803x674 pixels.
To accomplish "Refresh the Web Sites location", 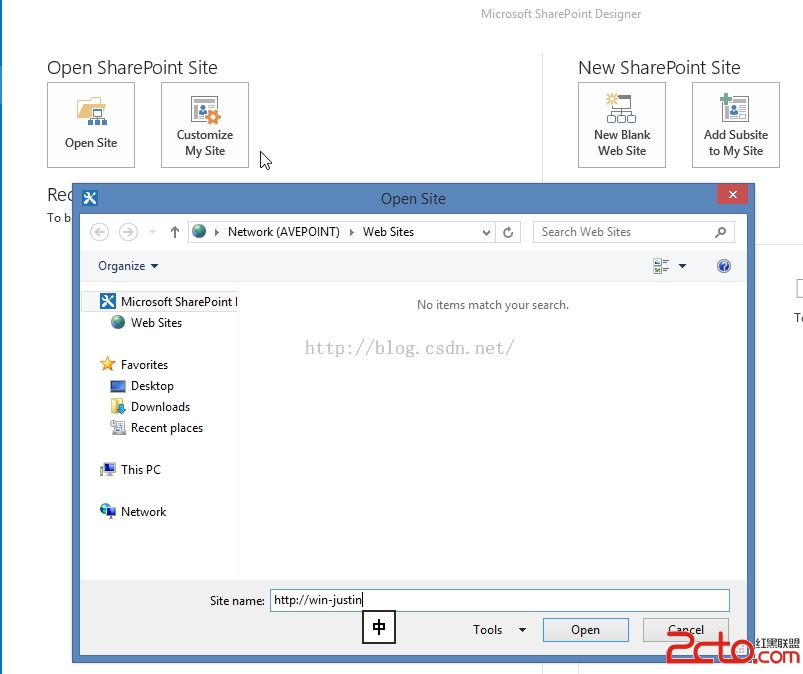I will (508, 233).
